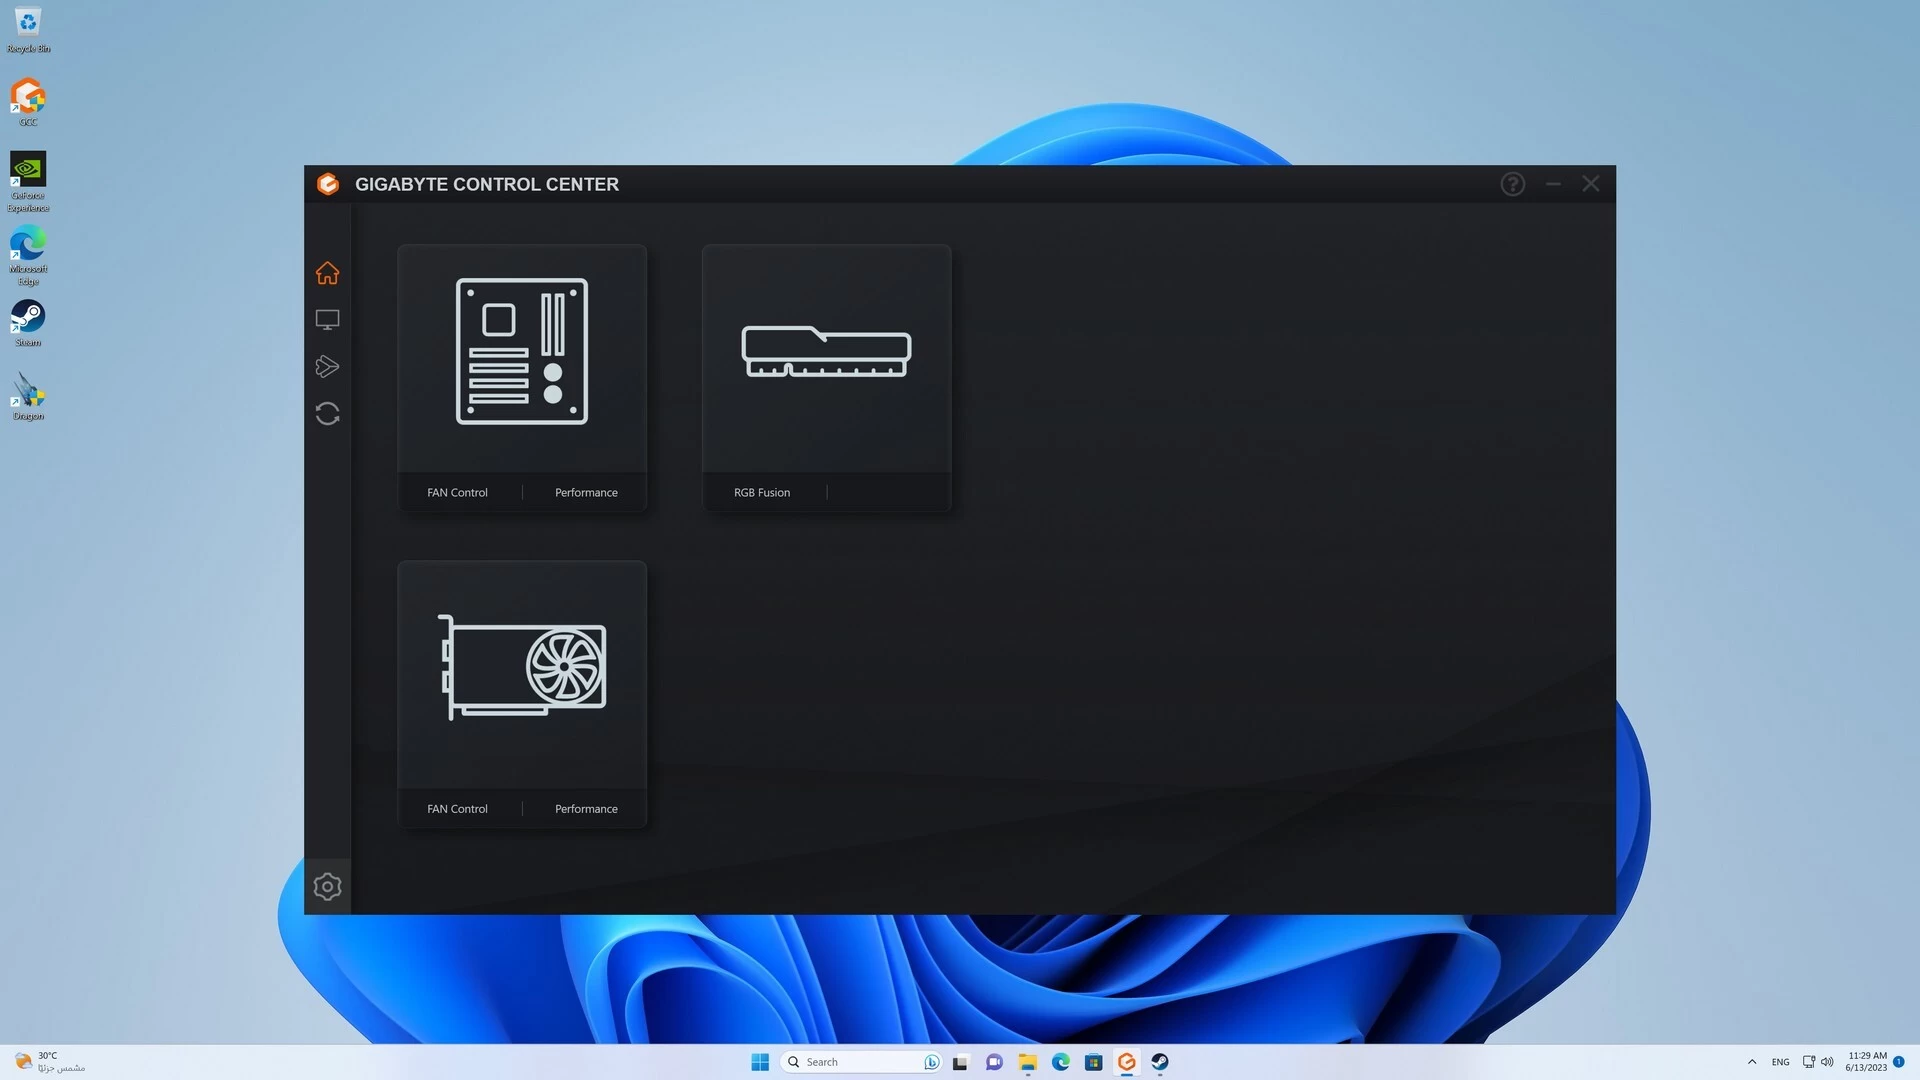
Task: Open the Home sidebar icon
Action: (327, 273)
